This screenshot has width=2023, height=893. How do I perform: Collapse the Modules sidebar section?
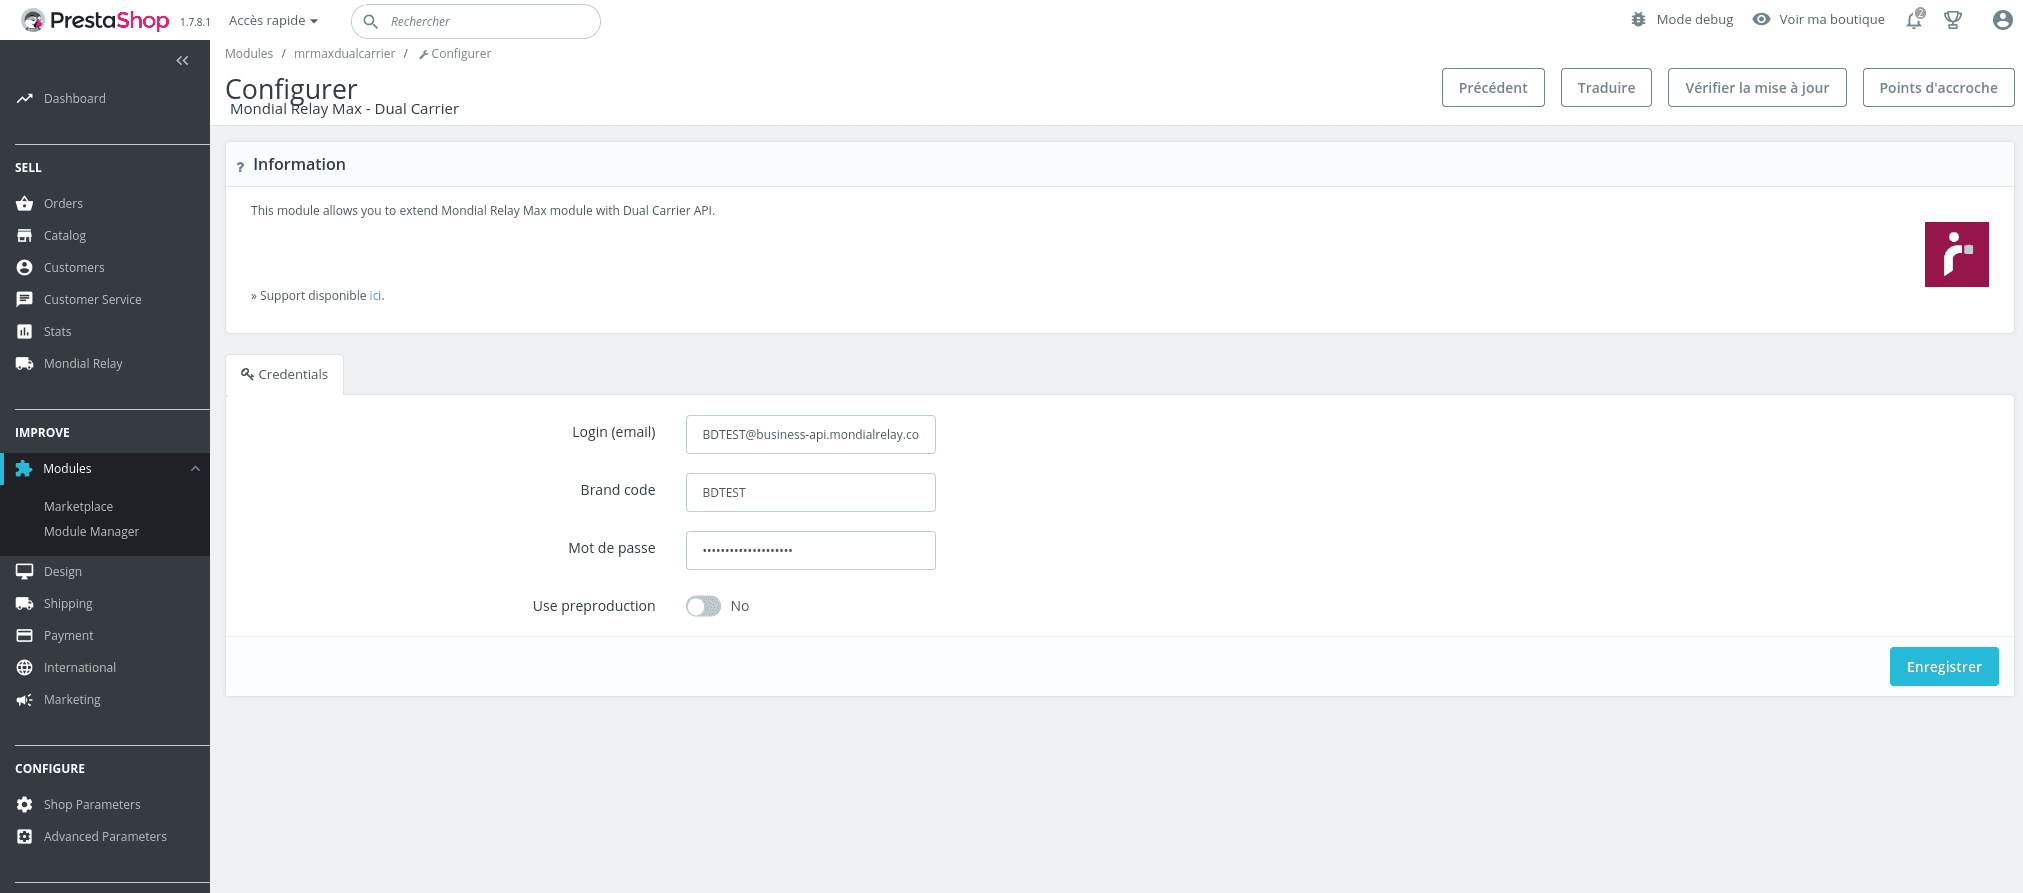pyautogui.click(x=195, y=469)
